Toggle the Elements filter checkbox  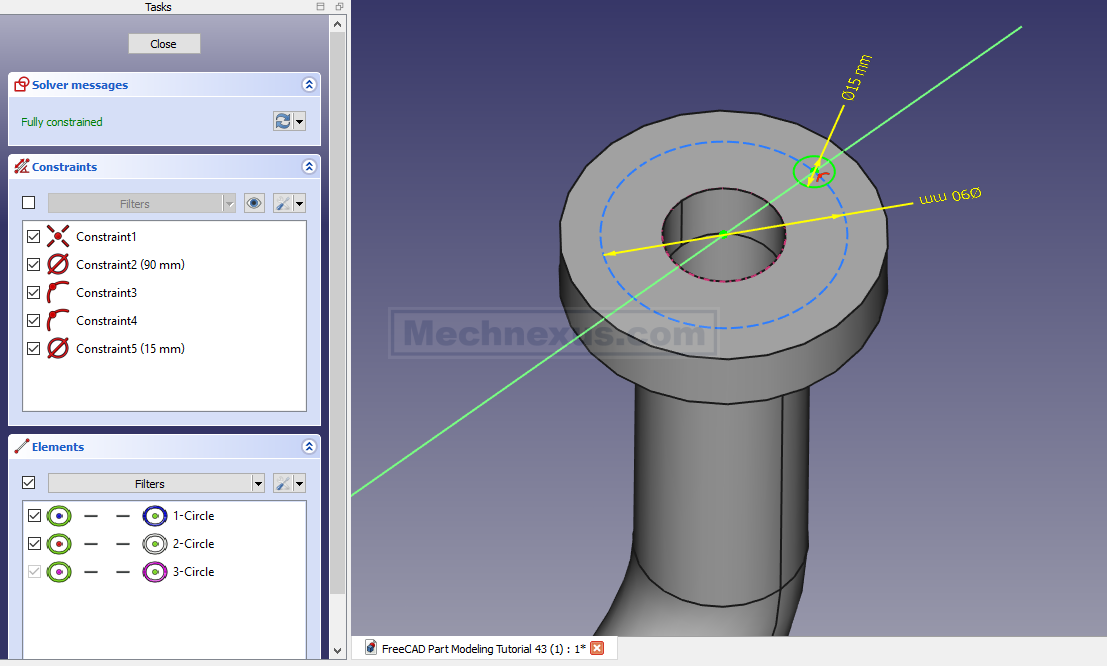(29, 483)
